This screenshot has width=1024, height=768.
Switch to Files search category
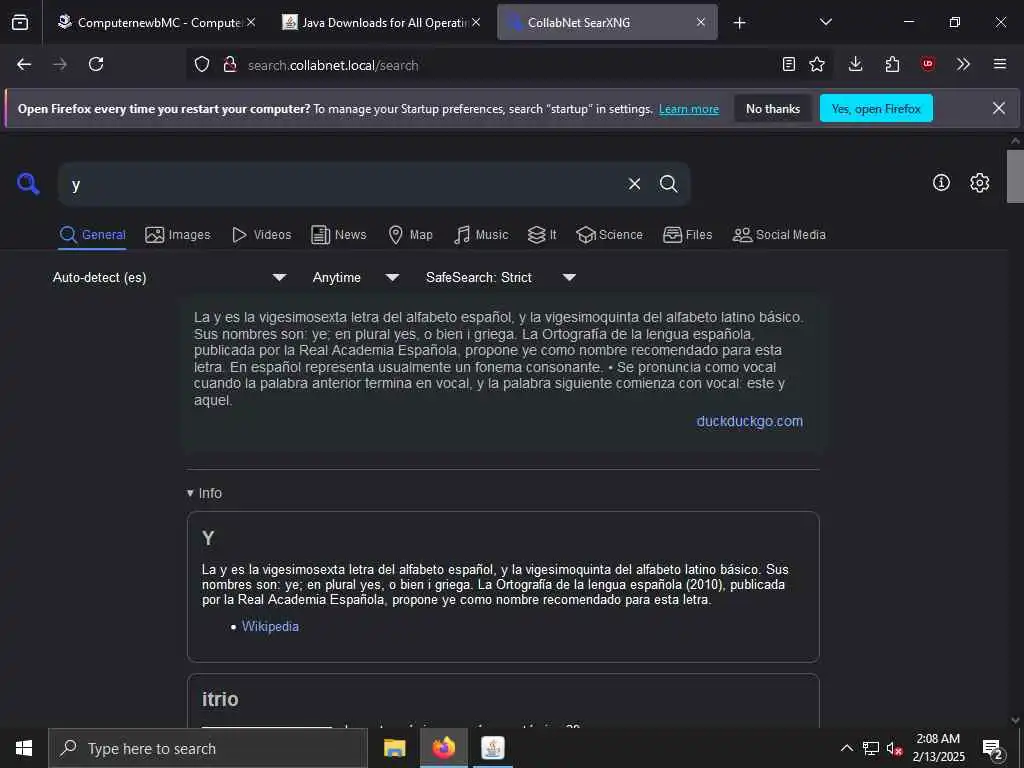pos(687,234)
